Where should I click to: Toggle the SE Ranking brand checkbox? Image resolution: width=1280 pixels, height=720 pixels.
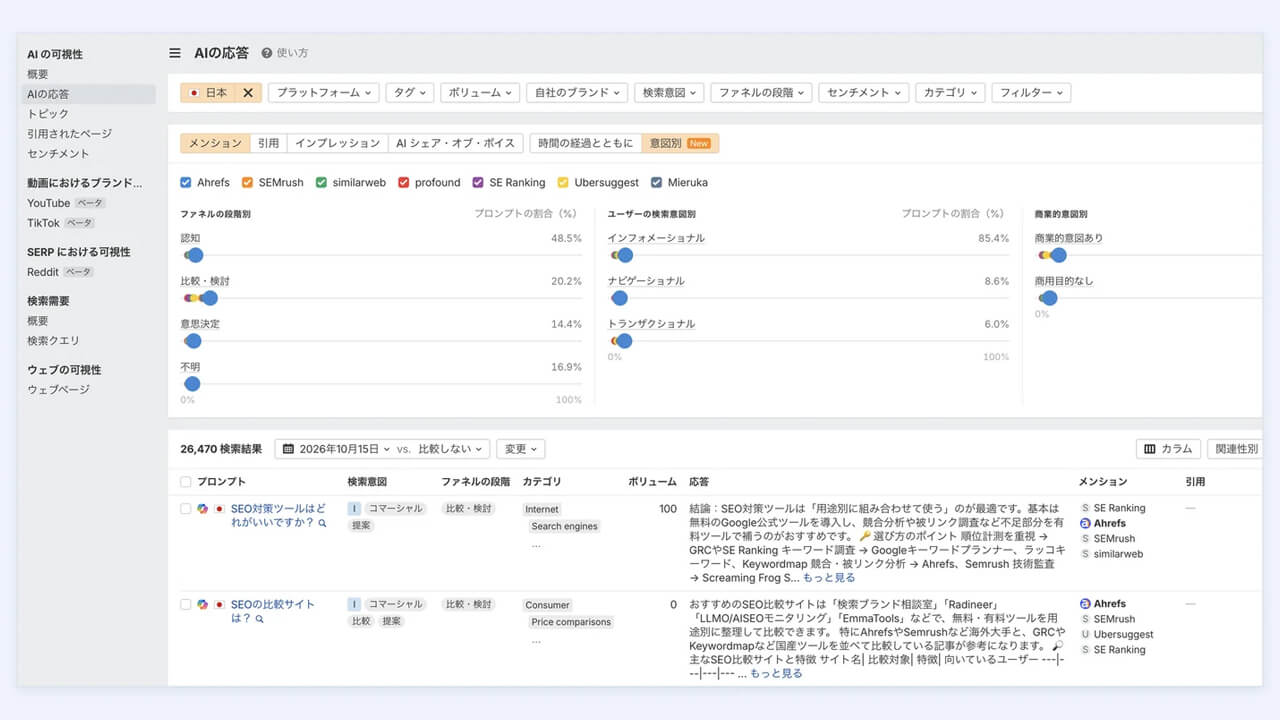[x=479, y=183]
